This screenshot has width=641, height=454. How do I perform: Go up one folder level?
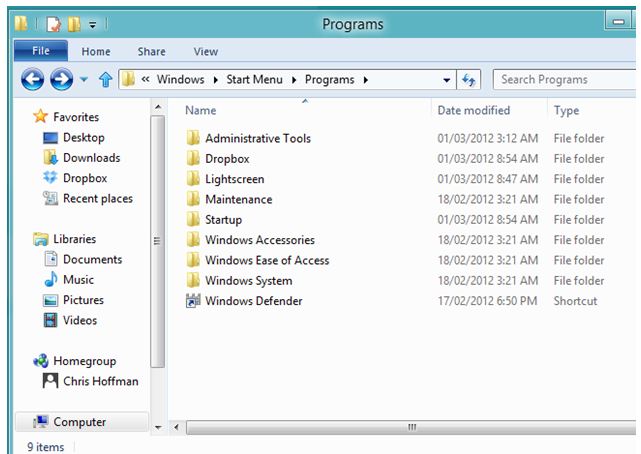coord(105,79)
